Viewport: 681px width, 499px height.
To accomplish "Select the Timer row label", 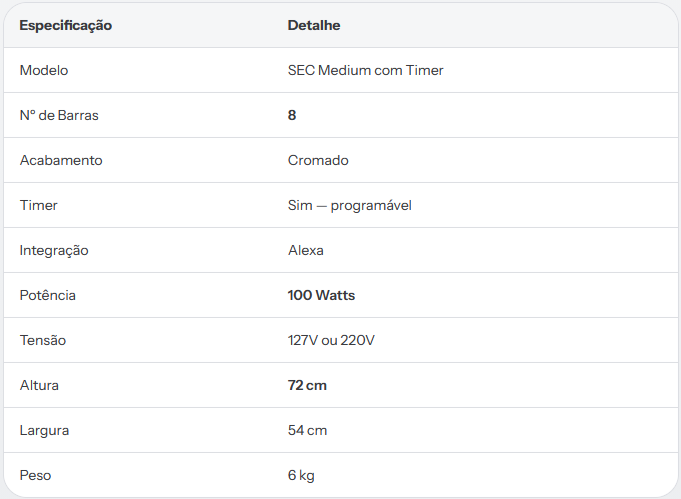I will click(39, 205).
